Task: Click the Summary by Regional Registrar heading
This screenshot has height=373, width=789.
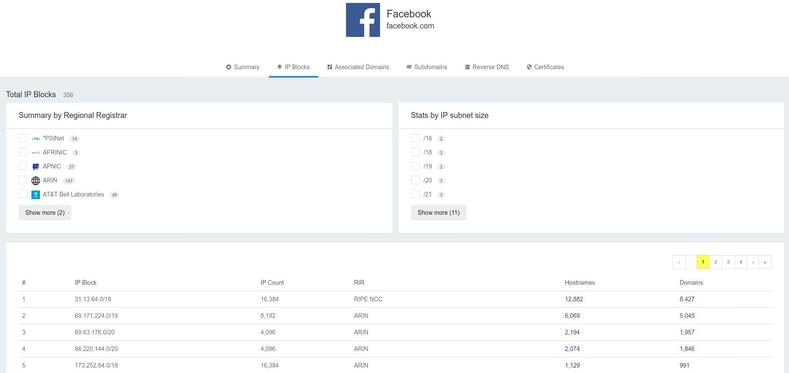Action: pos(73,115)
